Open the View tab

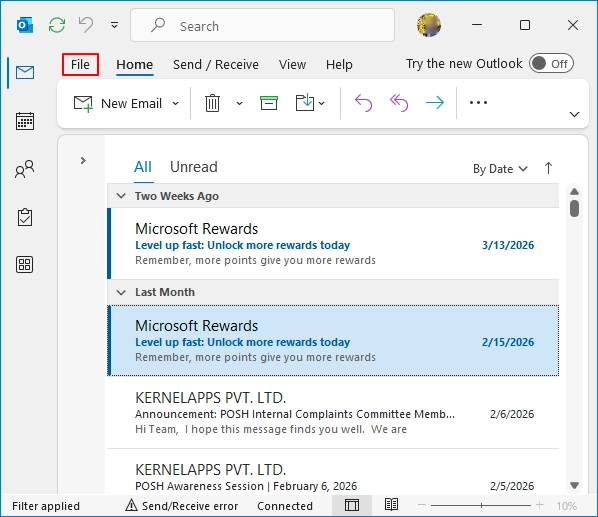292,64
